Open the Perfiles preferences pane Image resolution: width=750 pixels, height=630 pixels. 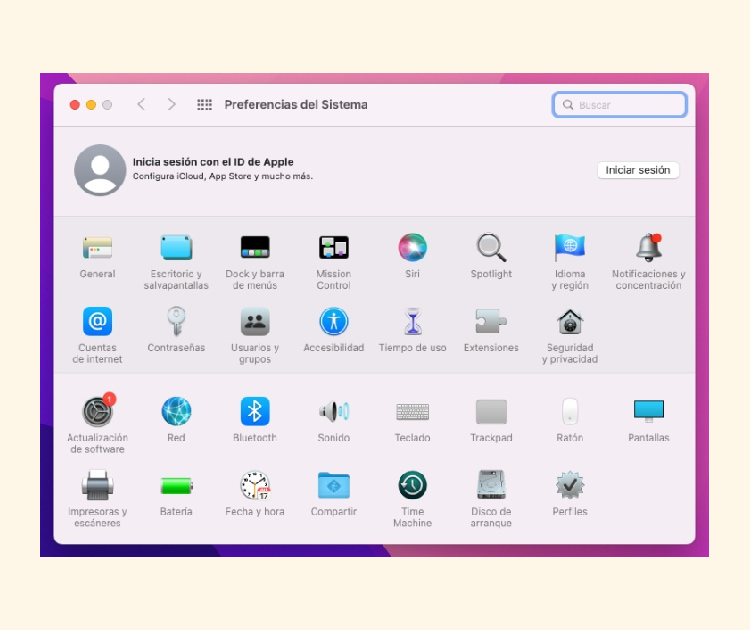(570, 485)
